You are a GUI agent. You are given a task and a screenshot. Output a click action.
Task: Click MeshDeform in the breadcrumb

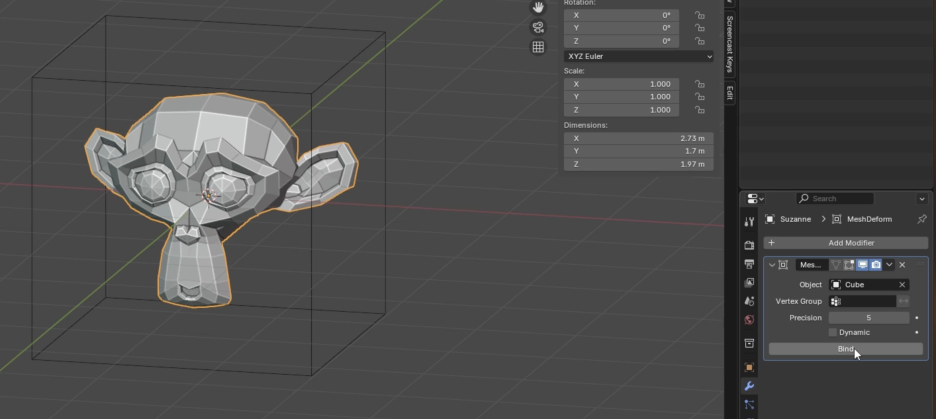point(869,219)
